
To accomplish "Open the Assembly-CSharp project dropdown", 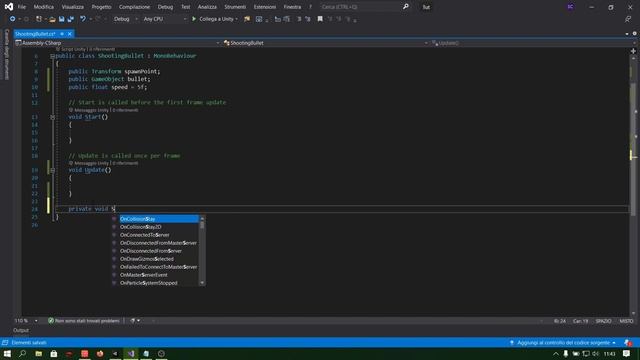I will pyautogui.click(x=118, y=43).
